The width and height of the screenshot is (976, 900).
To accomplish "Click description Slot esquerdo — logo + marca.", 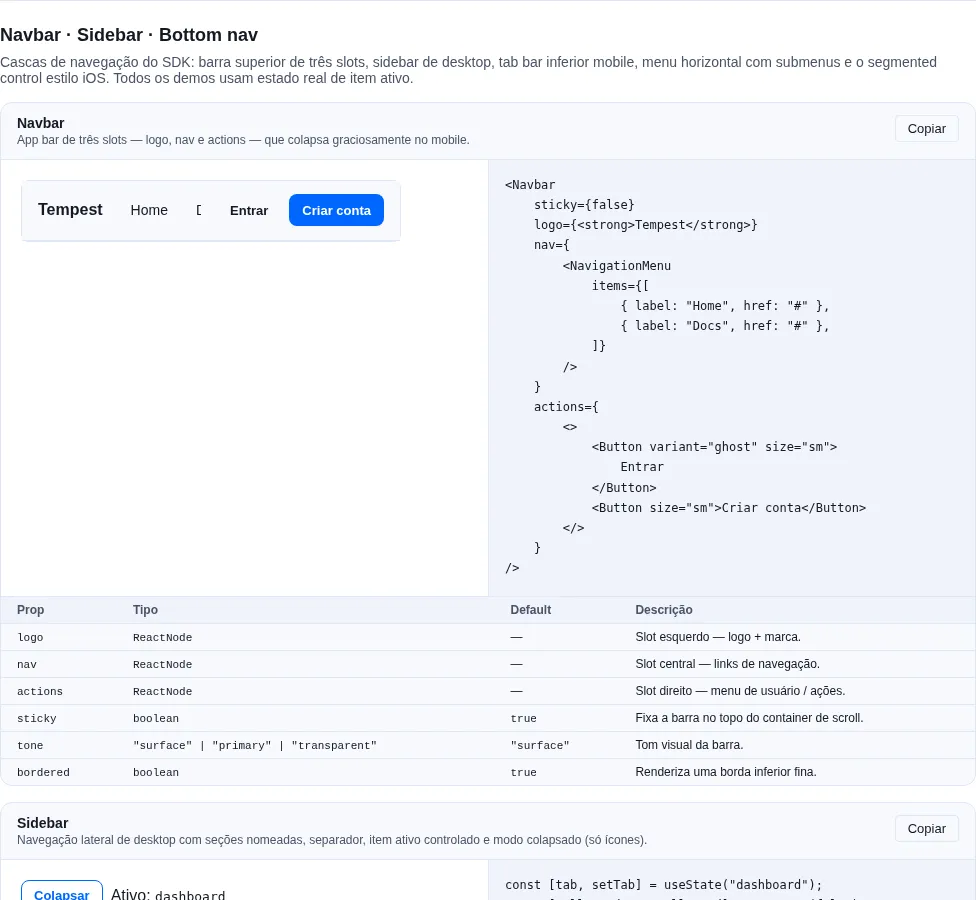I will pyautogui.click(x=718, y=637).
